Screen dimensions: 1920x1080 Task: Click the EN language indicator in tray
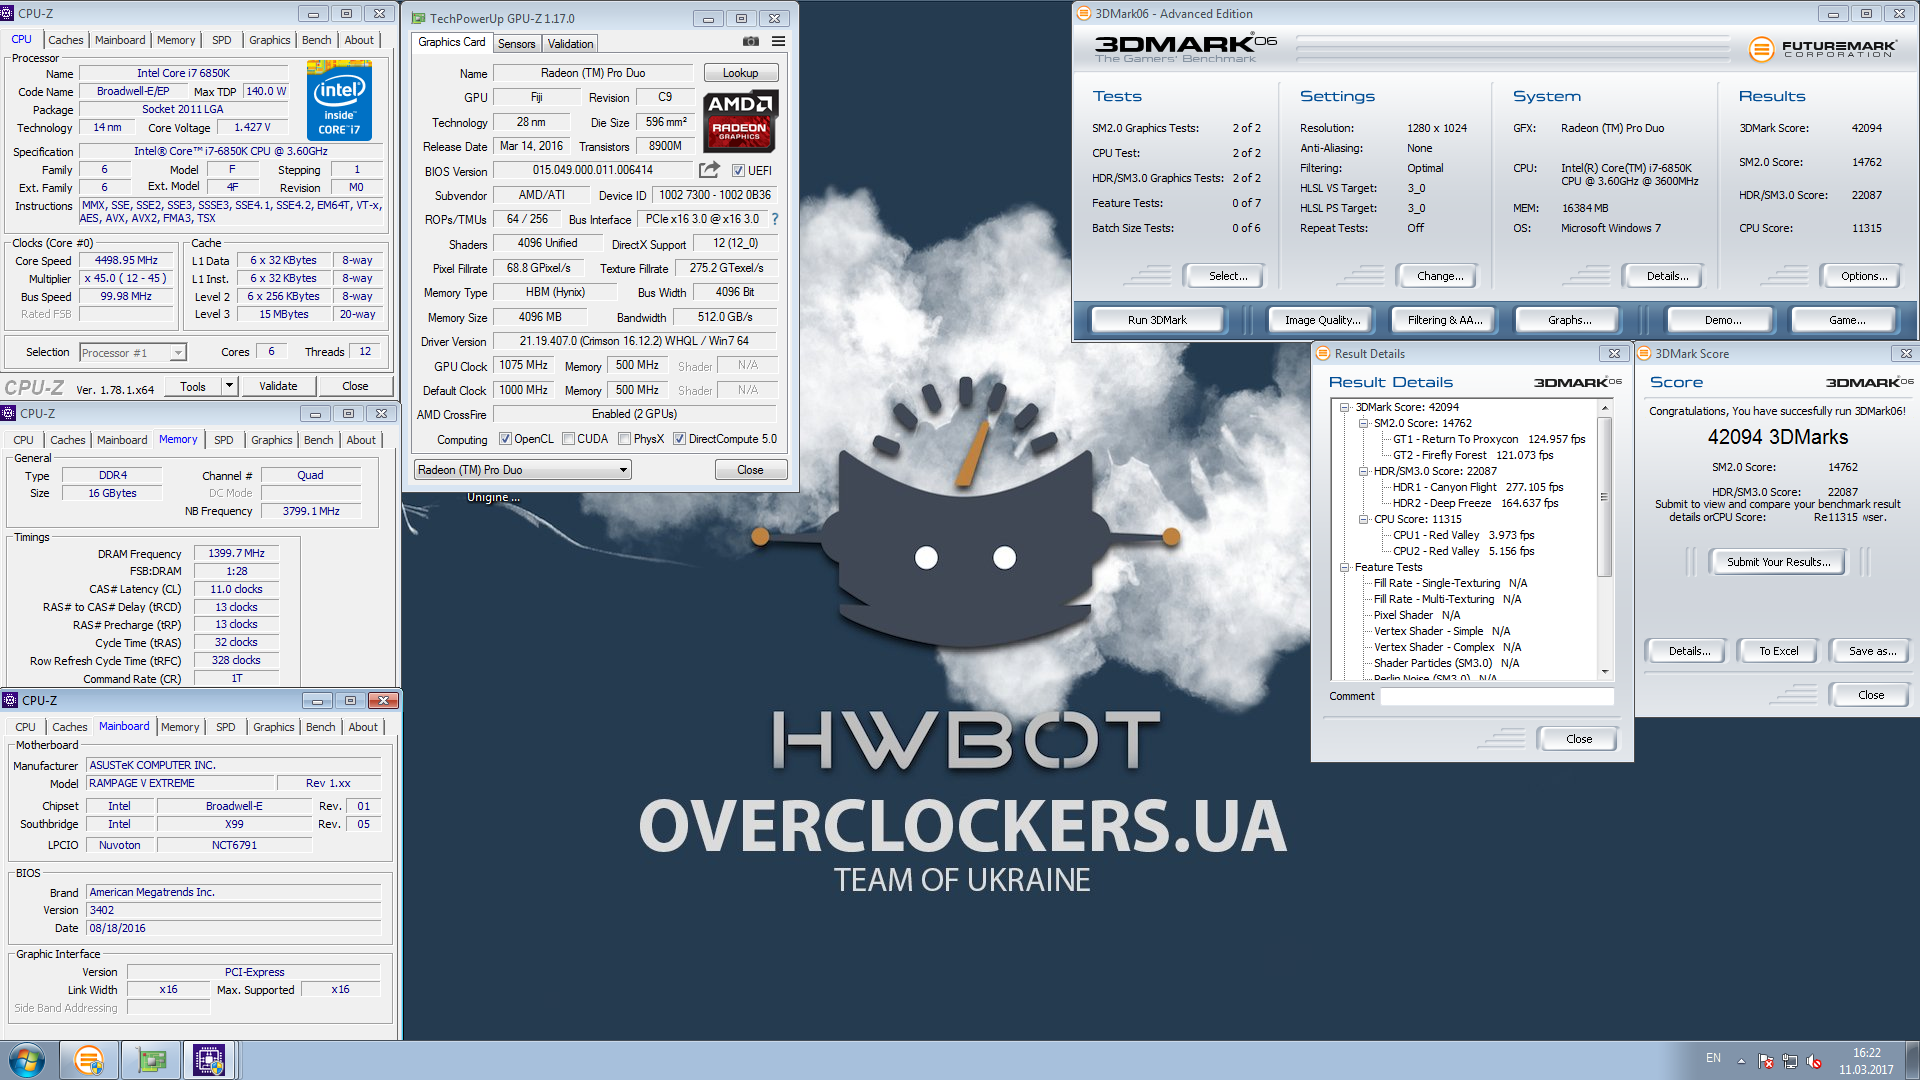1713,1058
